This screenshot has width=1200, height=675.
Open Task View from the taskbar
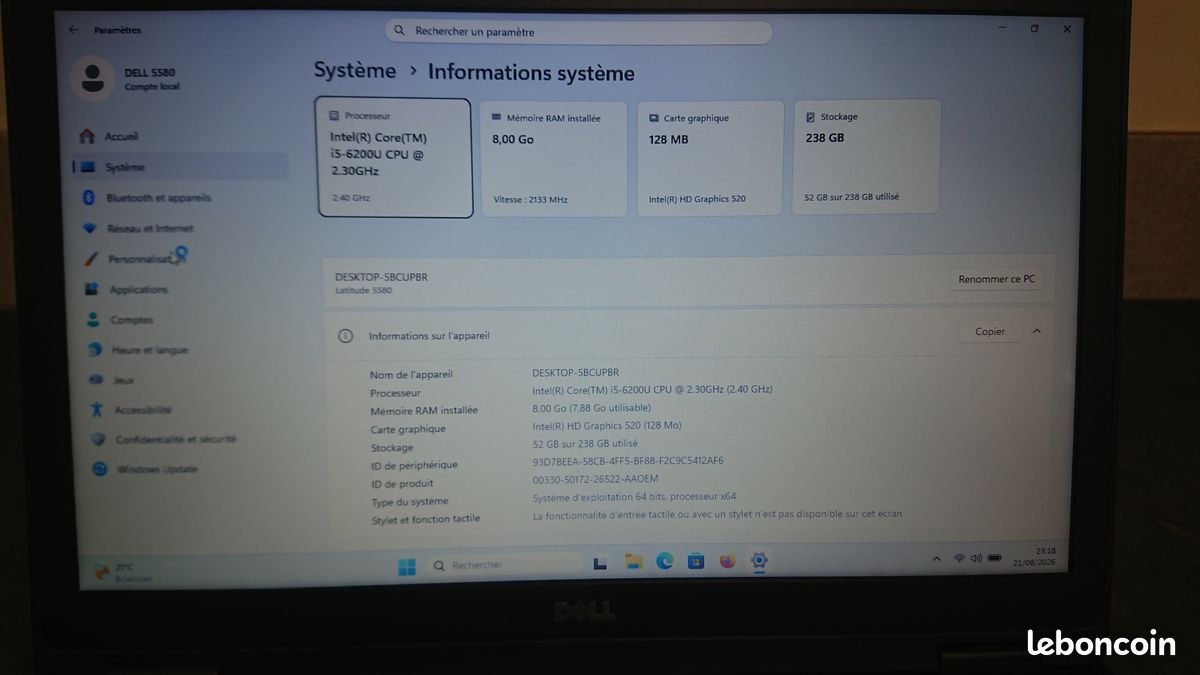click(x=601, y=563)
